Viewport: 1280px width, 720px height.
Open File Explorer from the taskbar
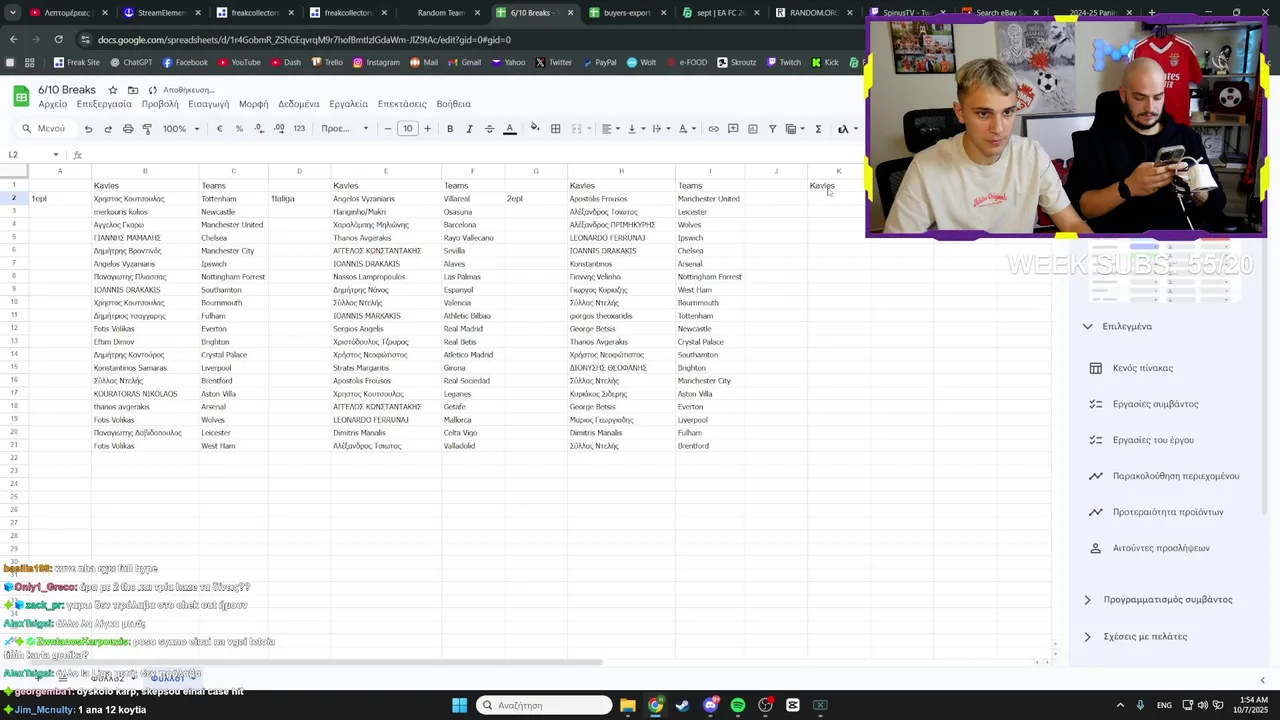click(x=627, y=705)
